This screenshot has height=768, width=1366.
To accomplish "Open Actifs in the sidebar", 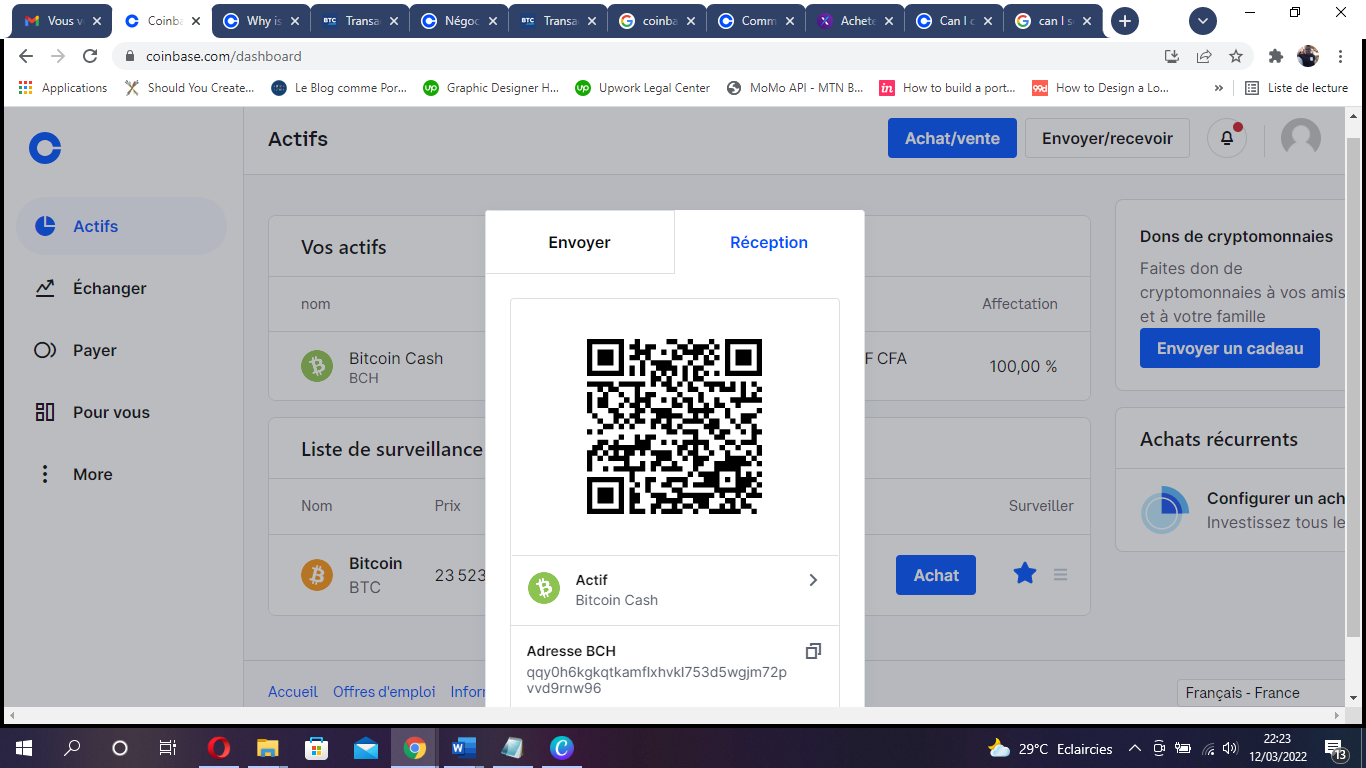I will [x=121, y=227].
